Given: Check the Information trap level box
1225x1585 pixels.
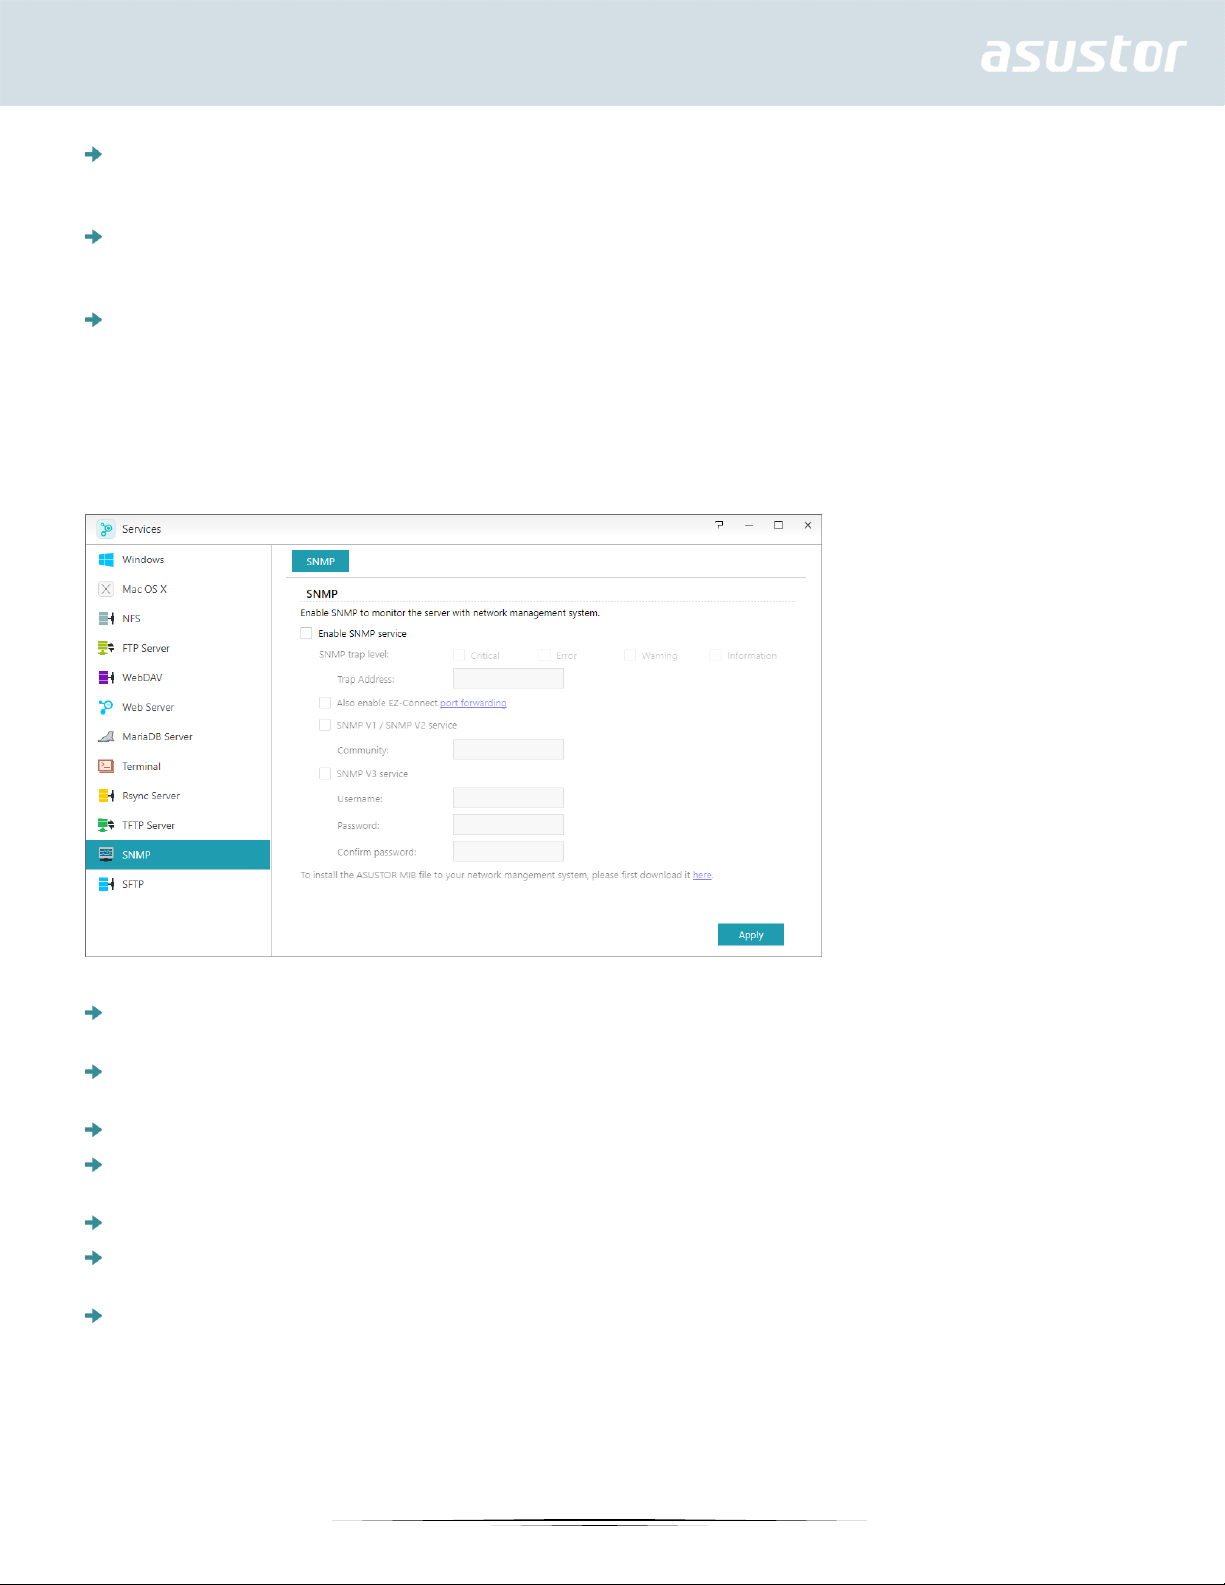Looking at the screenshot, I should (715, 655).
